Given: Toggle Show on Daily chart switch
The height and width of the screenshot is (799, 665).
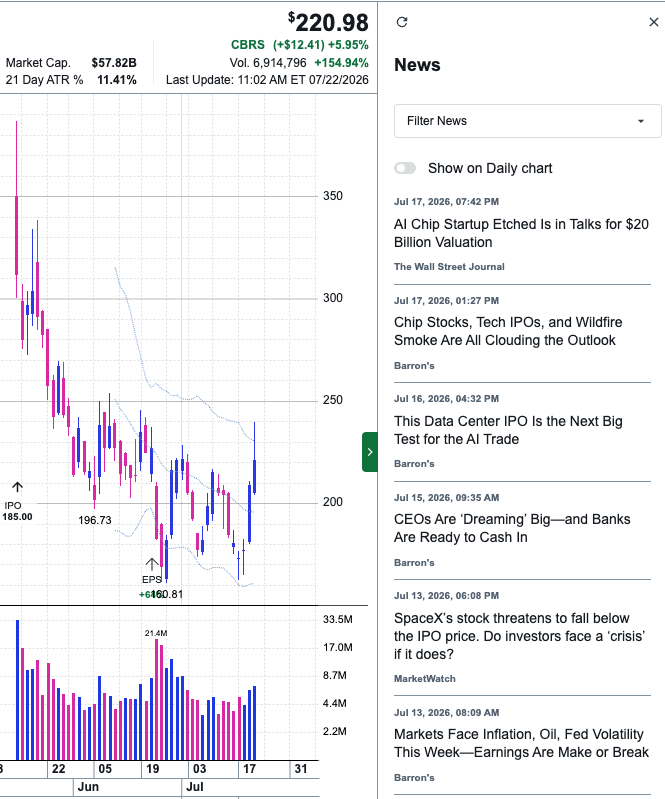Looking at the screenshot, I should (x=405, y=168).
